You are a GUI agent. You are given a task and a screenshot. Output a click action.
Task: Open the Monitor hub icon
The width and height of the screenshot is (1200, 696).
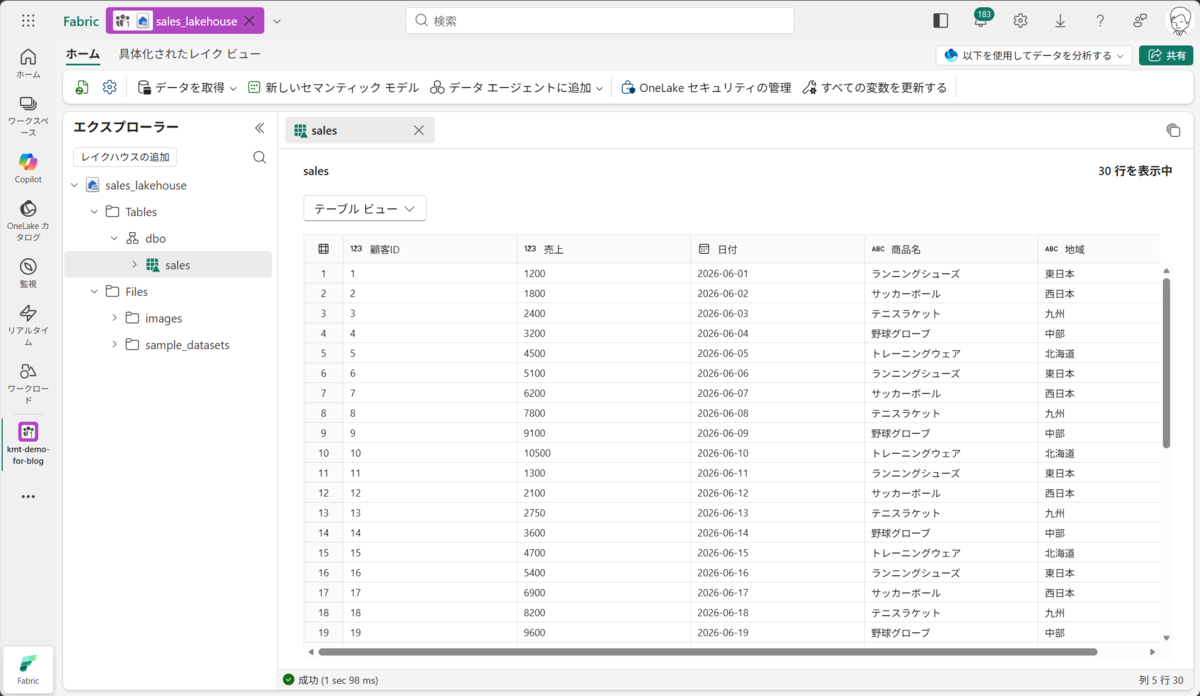[x=28, y=273]
